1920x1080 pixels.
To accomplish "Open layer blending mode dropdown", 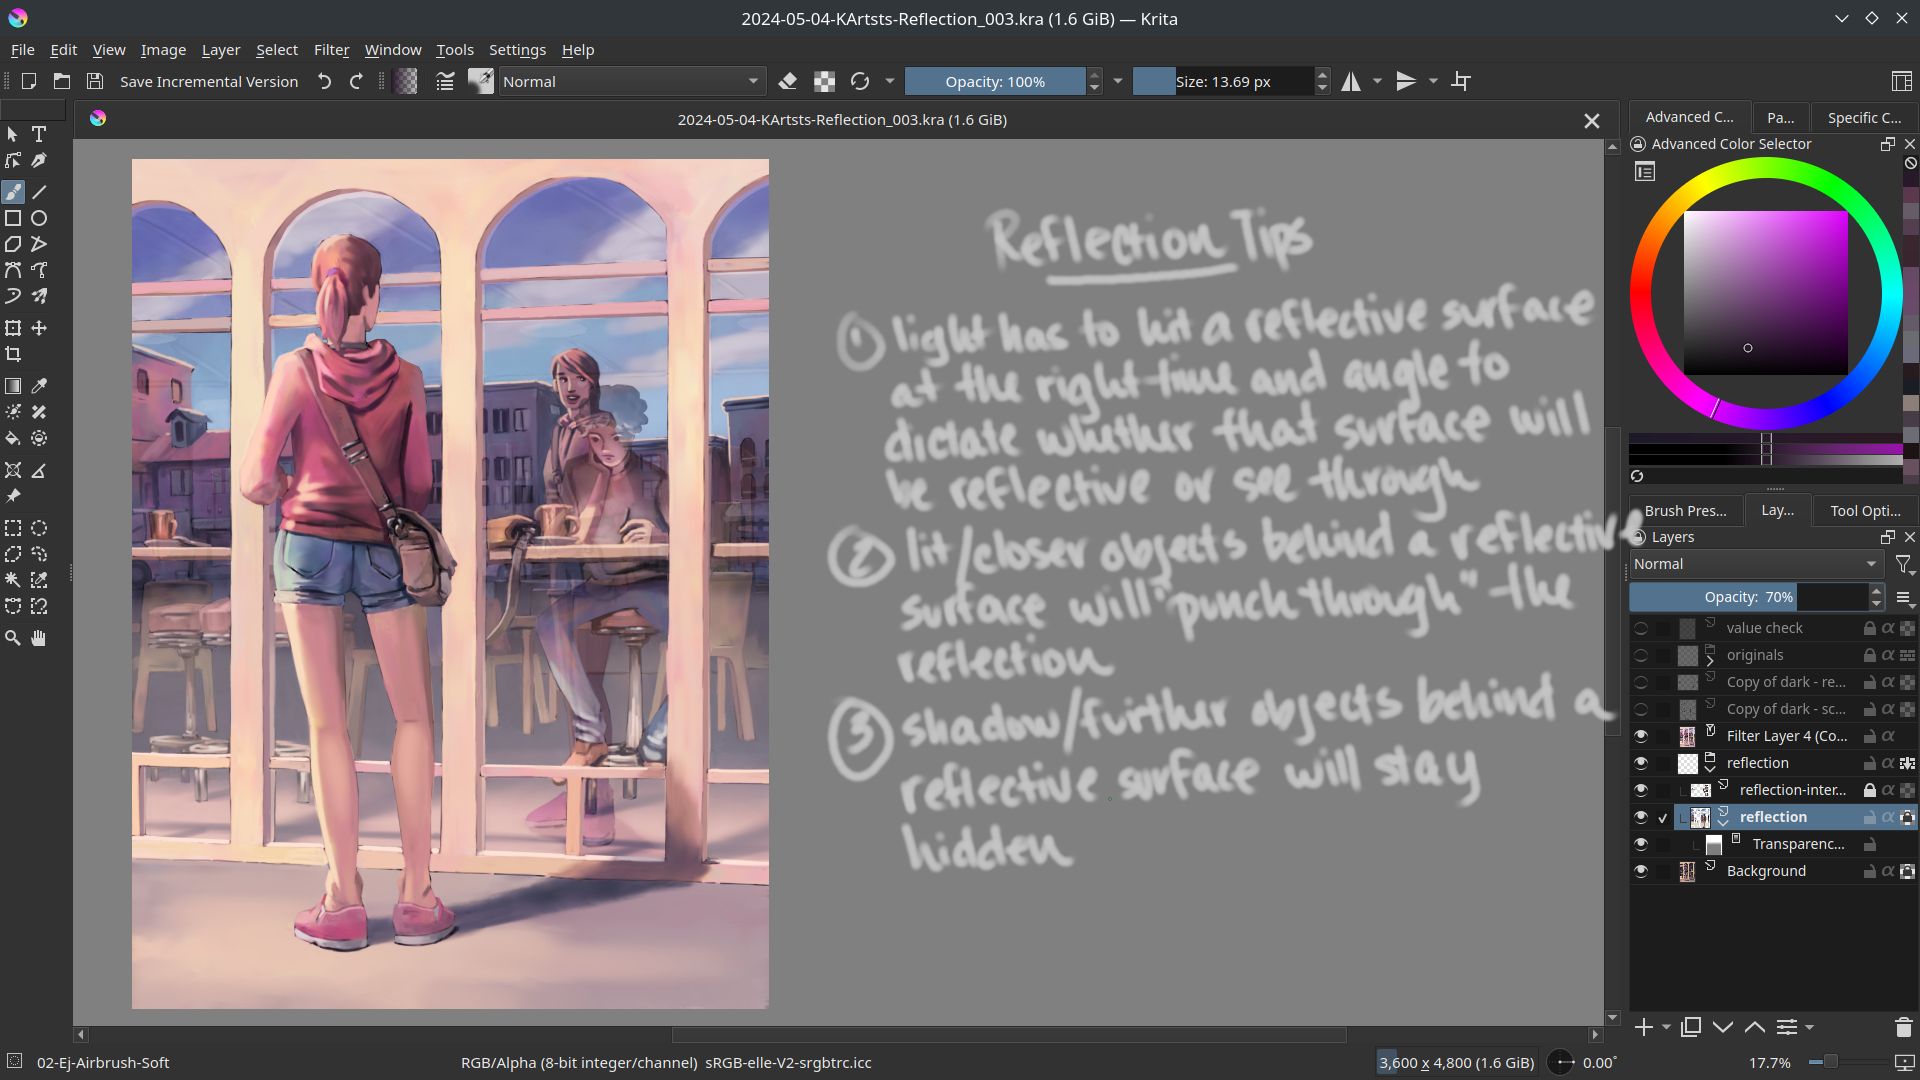I will [1755, 564].
